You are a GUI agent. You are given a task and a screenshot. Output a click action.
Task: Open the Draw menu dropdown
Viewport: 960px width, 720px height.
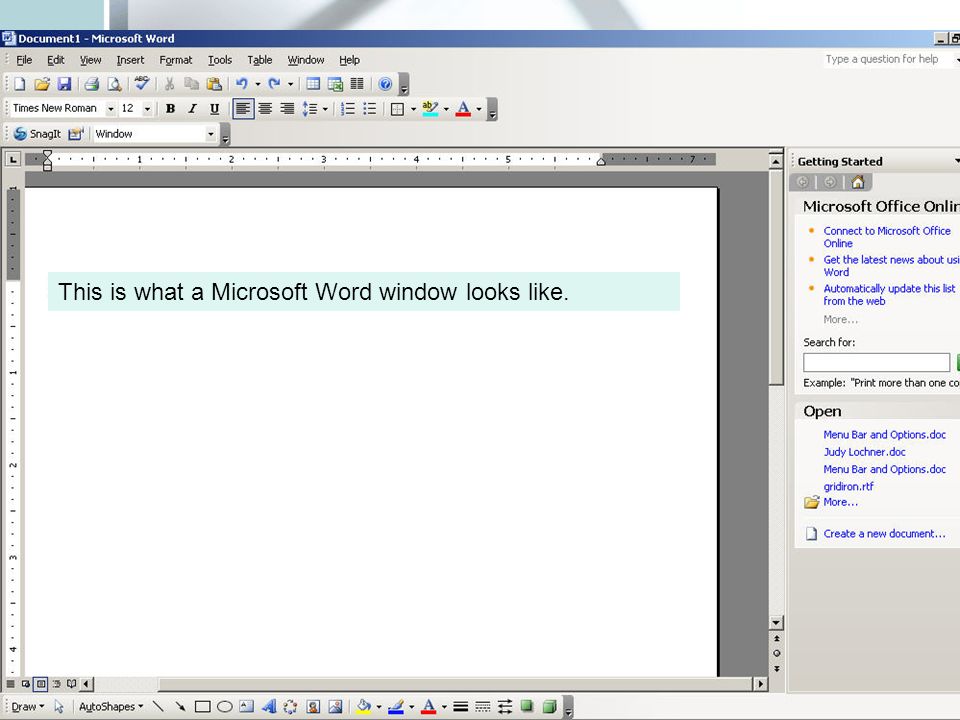(28, 707)
